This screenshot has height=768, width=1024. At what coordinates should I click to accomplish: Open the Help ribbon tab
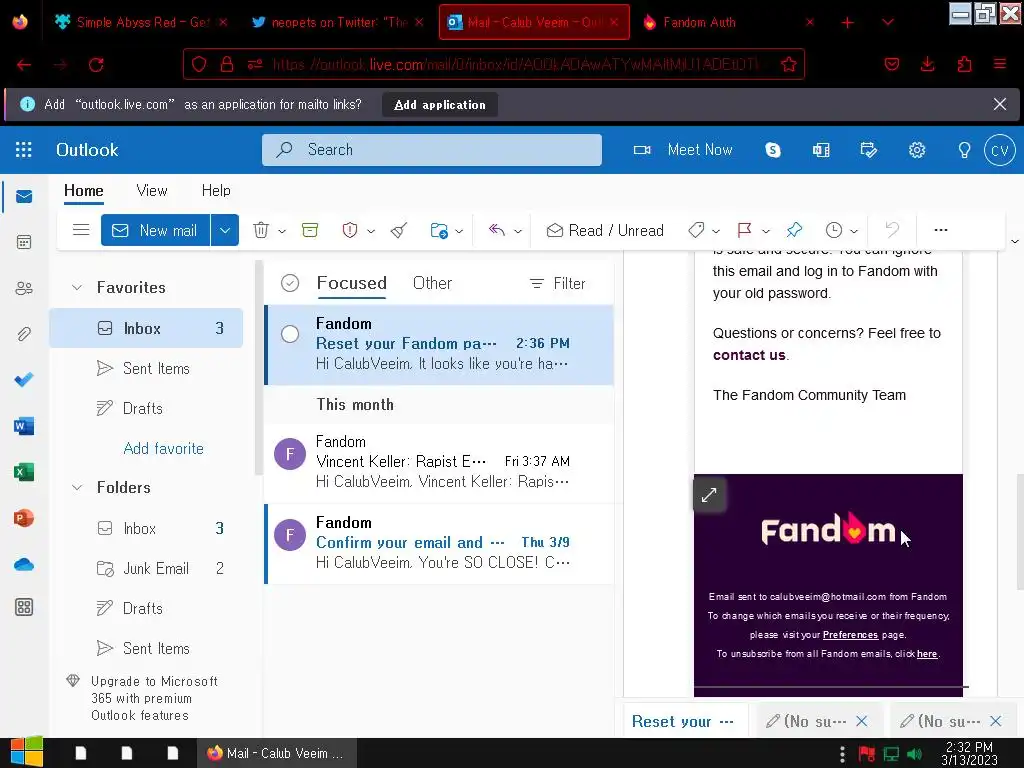[216, 191]
